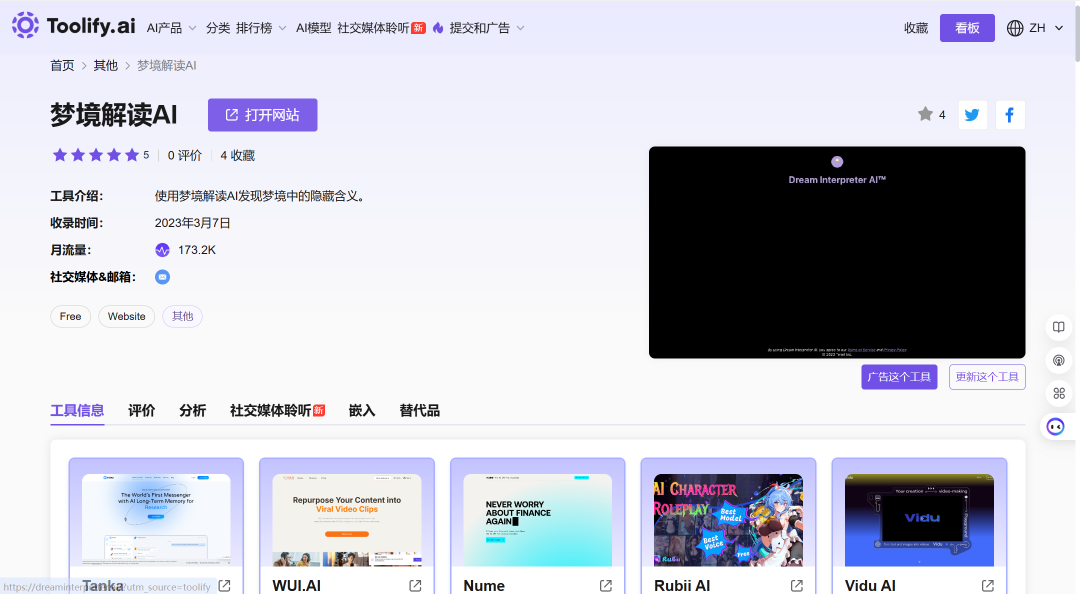This screenshot has height=594, width=1080.
Task: Click the fifth rating star
Action: point(132,155)
